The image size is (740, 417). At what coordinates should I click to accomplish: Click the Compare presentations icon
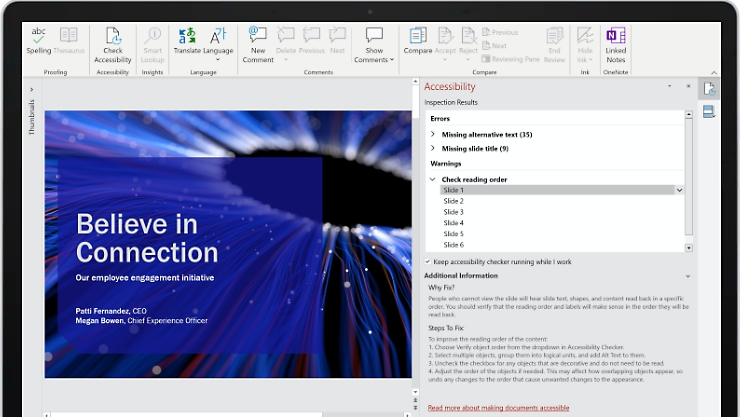click(x=417, y=40)
